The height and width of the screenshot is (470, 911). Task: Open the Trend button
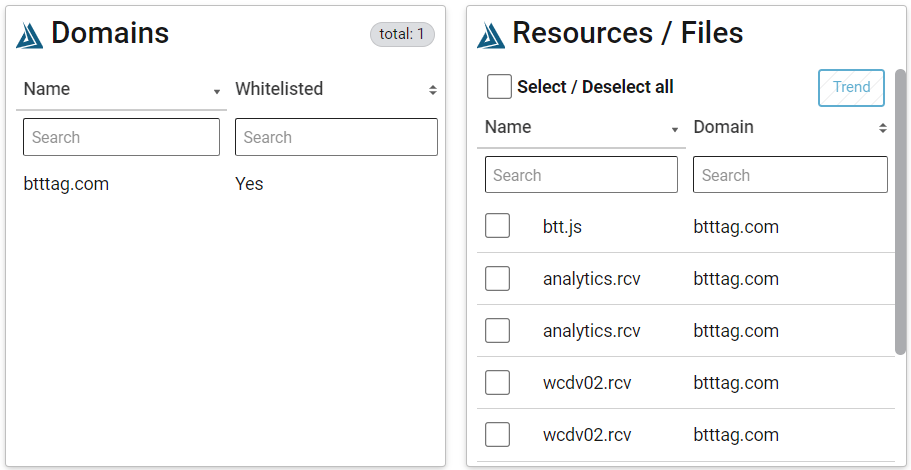(x=851, y=88)
